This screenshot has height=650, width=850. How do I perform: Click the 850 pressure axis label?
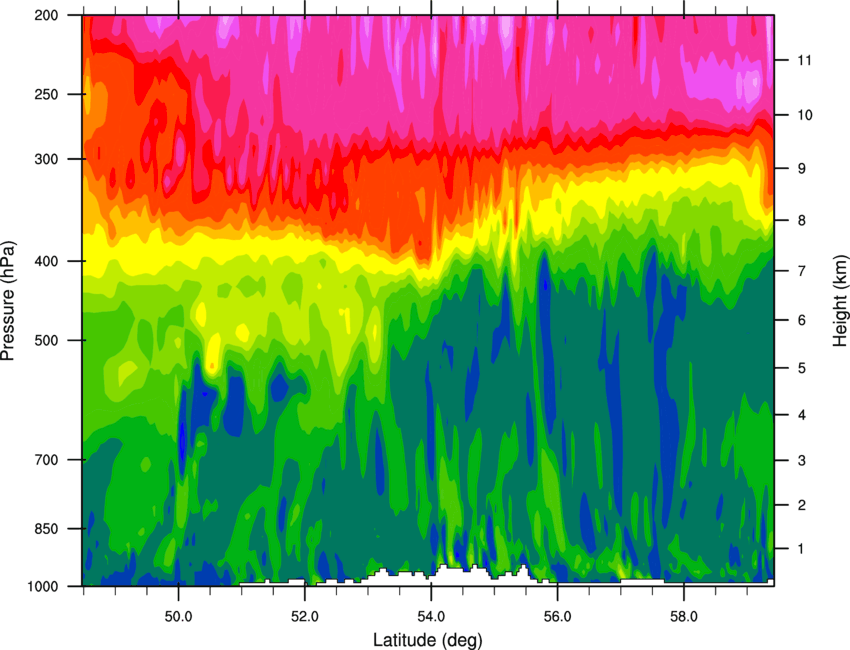pos(46,529)
